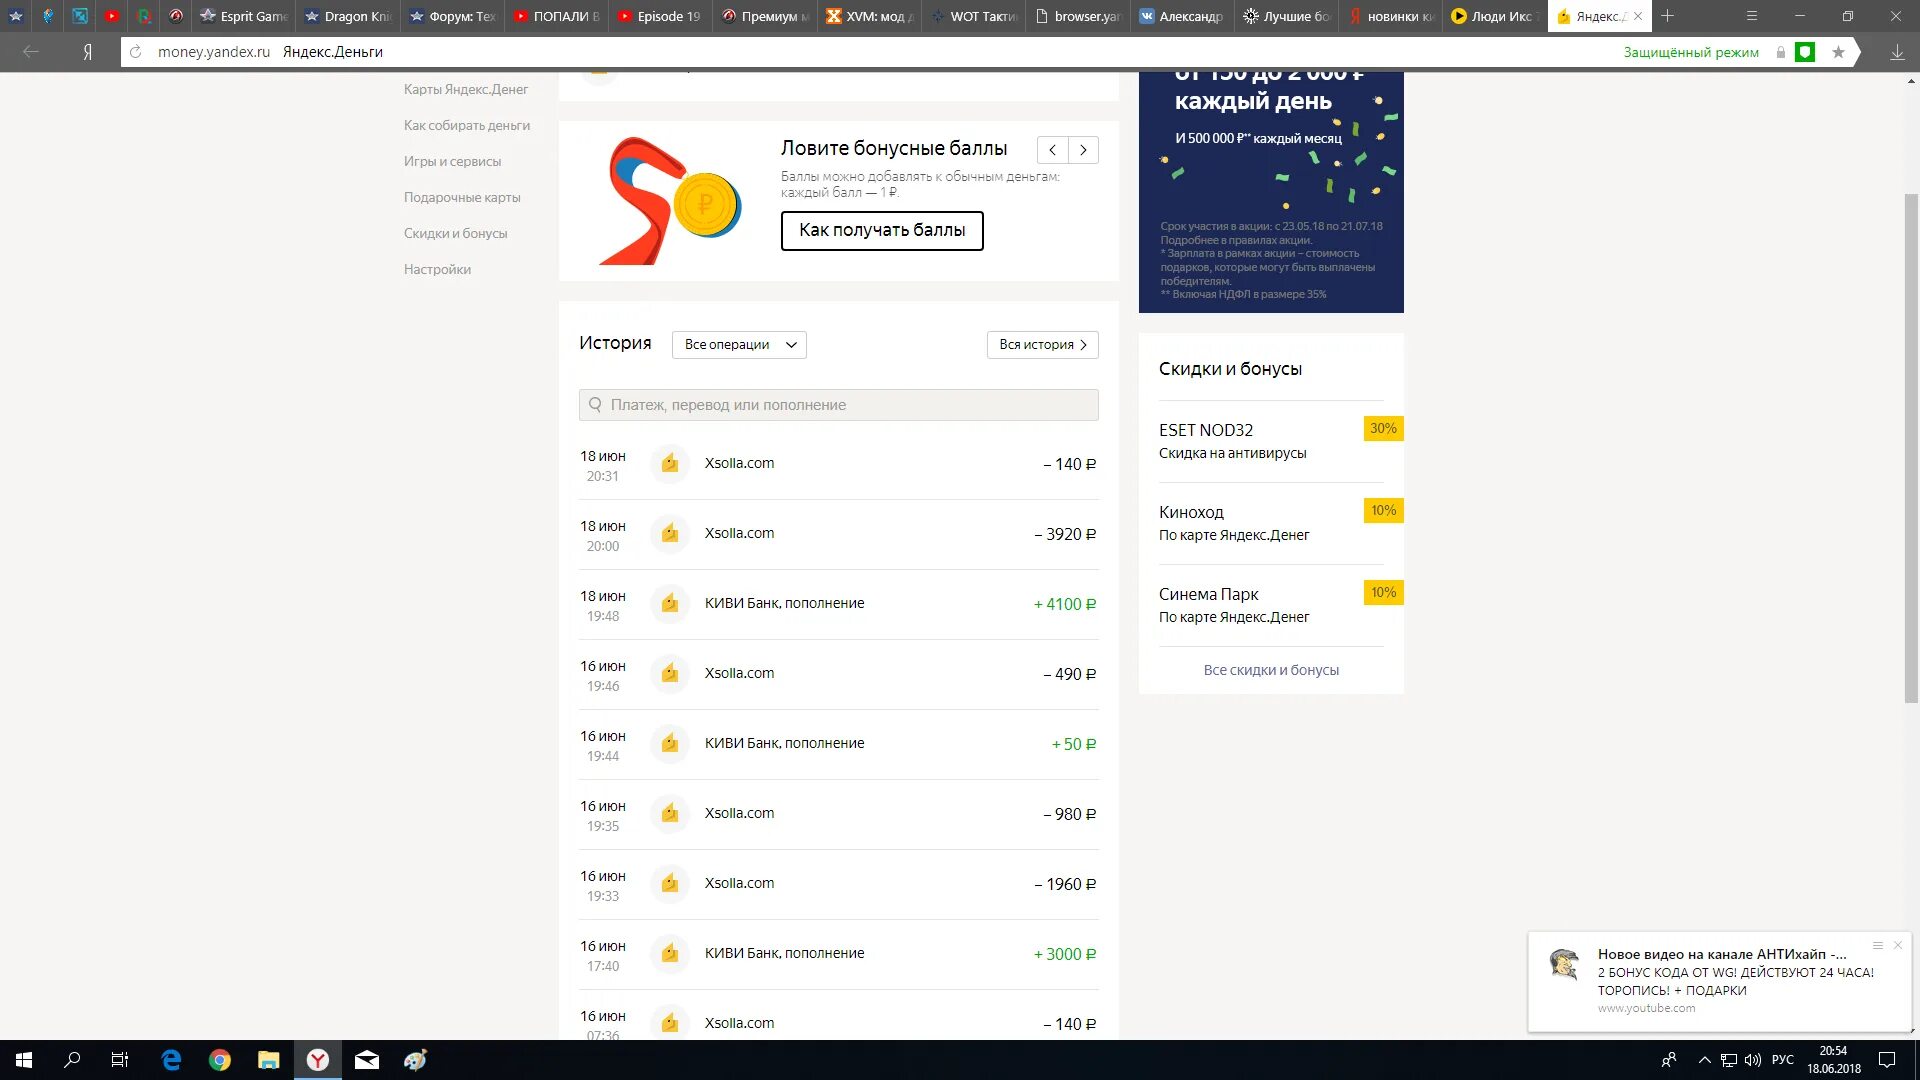1920x1080 pixels.
Task: Click wallet icon of +4100 ₽ КИВИ row
Action: [670, 604]
